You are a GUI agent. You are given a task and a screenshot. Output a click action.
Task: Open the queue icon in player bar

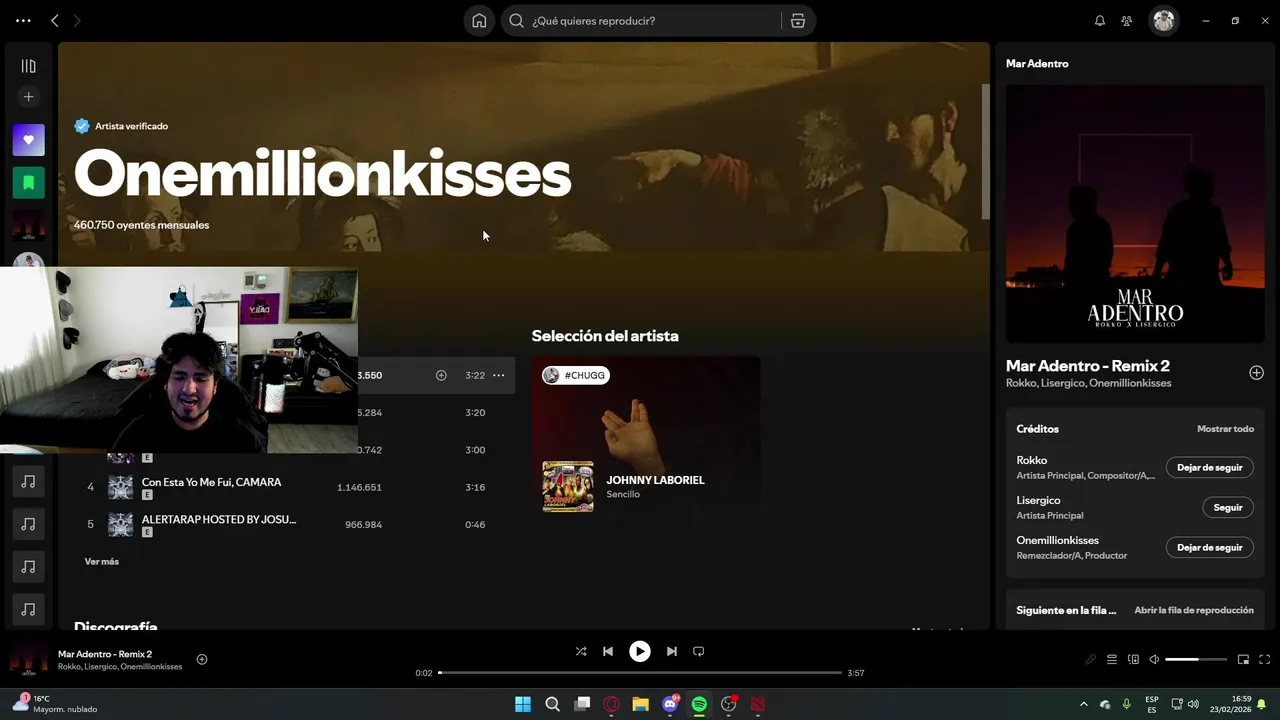(1112, 659)
